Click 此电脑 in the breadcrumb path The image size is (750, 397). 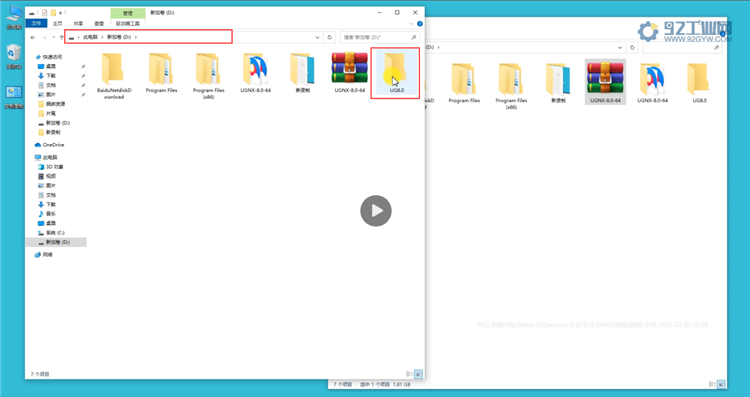(90, 37)
